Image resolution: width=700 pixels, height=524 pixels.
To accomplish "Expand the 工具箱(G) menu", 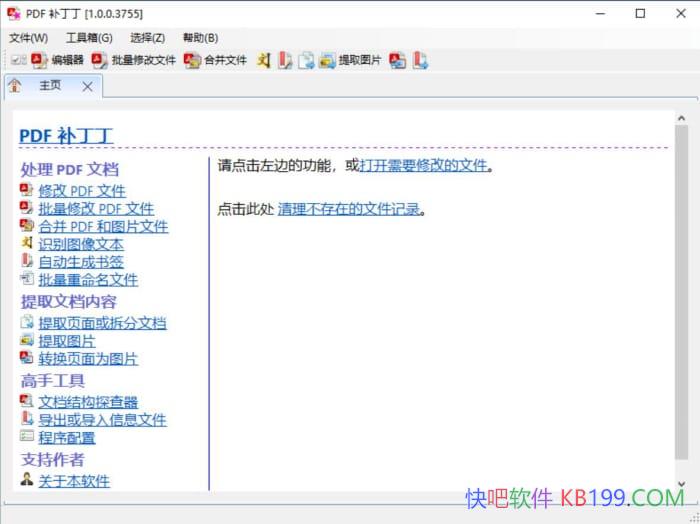I will coord(89,37).
